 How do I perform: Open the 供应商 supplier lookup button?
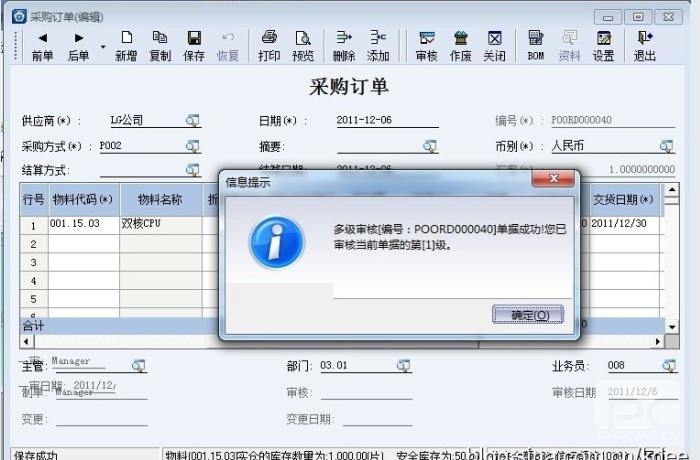(193, 121)
